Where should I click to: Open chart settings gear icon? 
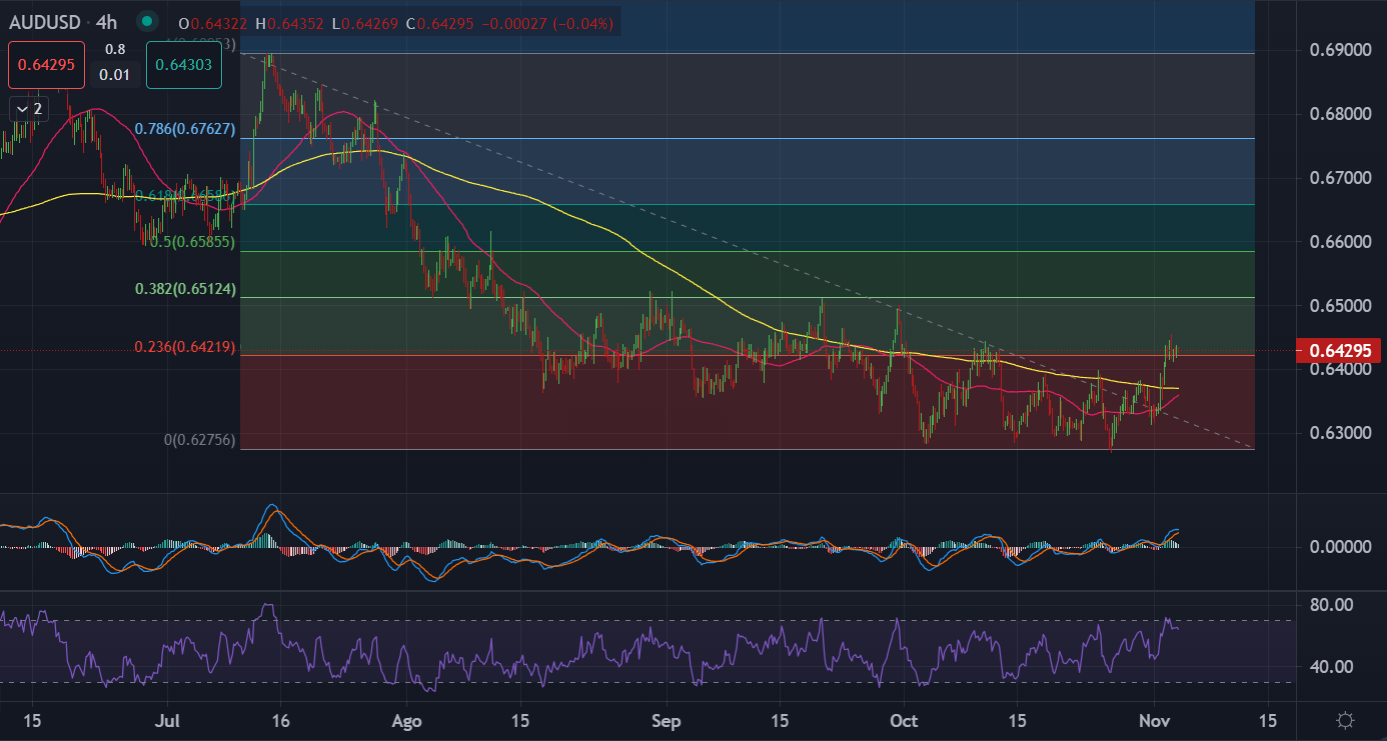[x=1345, y=720]
